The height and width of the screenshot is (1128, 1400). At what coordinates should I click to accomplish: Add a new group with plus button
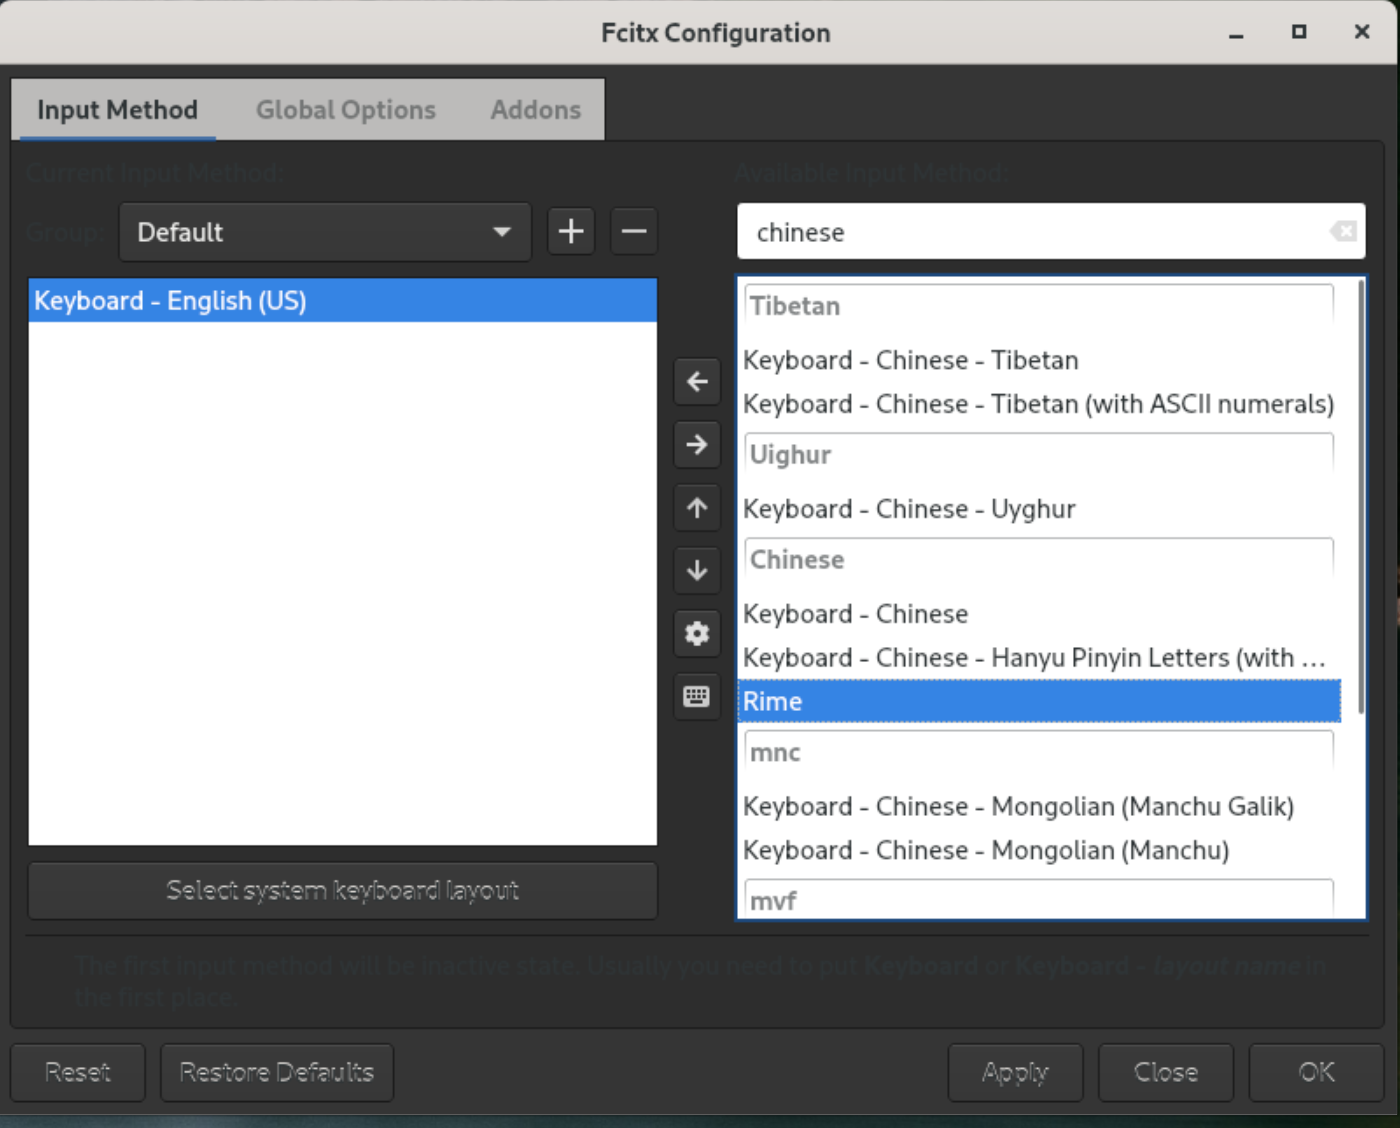pos(571,232)
